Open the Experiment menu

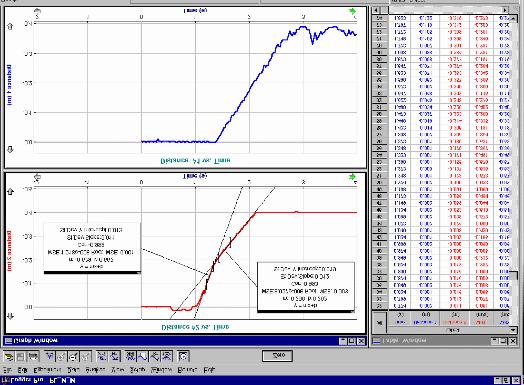(x=47, y=370)
